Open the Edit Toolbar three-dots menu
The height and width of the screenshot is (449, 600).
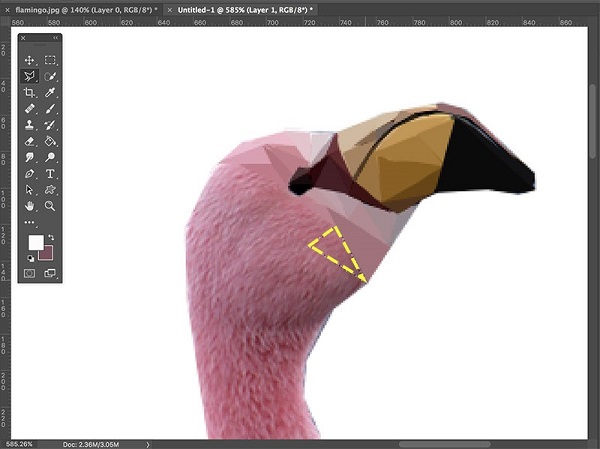29,222
